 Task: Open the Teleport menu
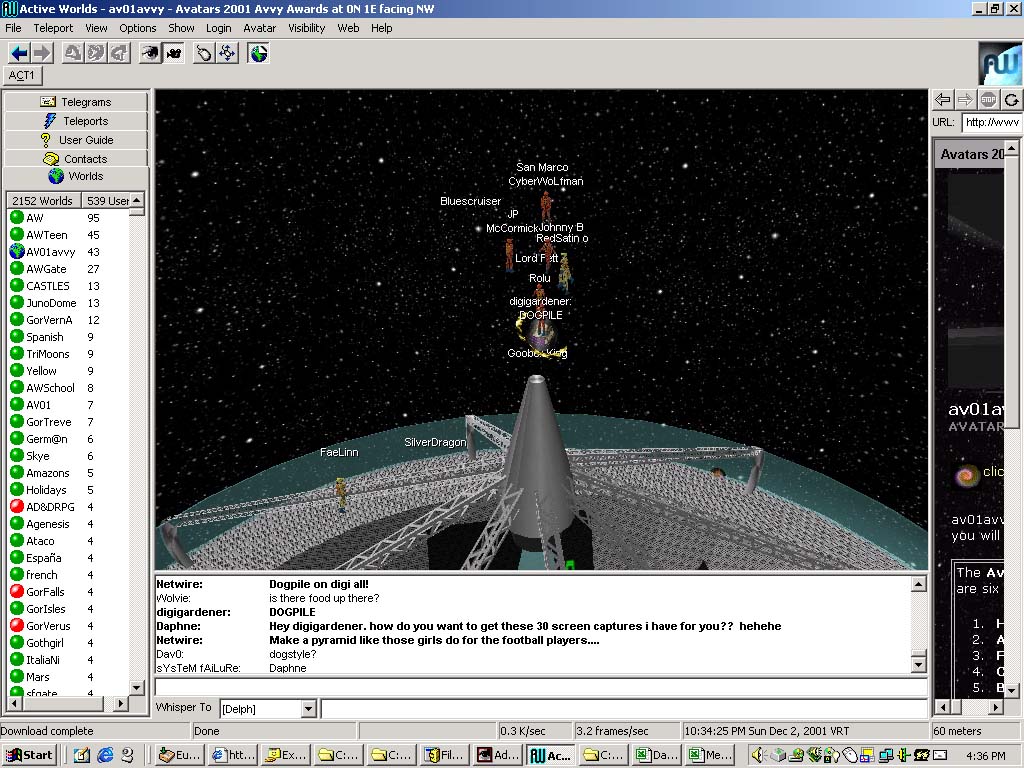click(x=53, y=28)
